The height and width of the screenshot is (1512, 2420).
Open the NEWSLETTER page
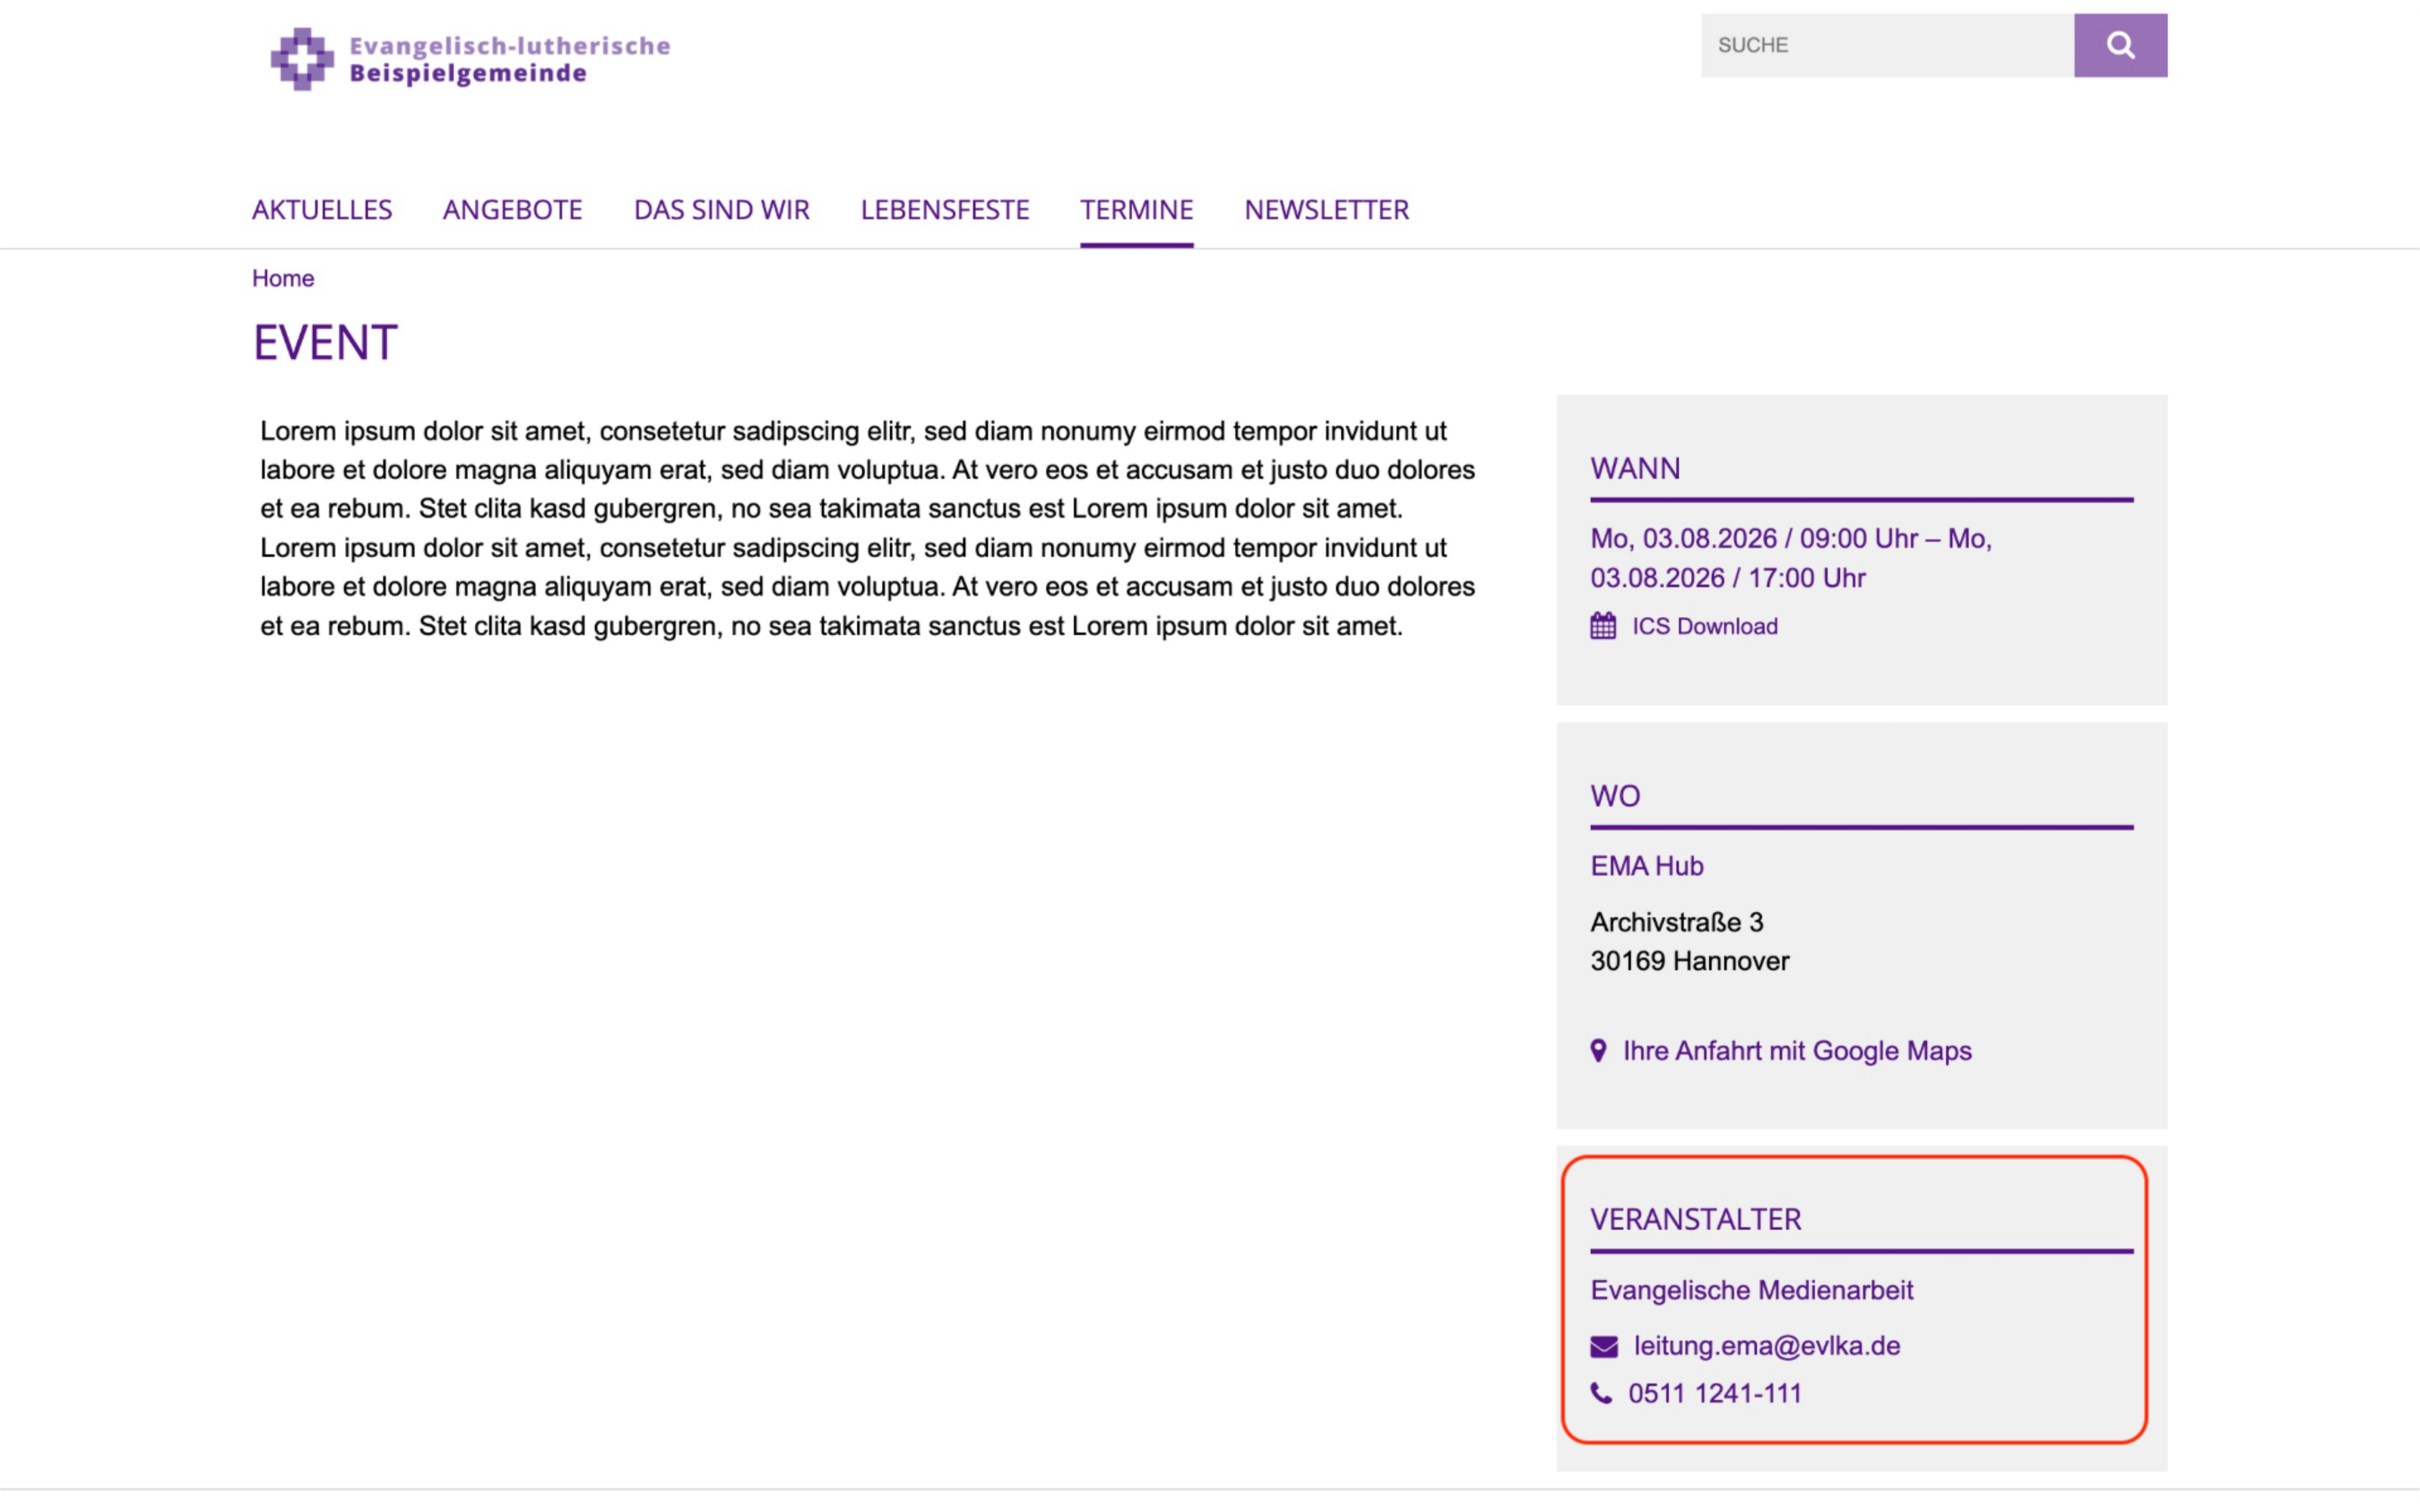1327,210
